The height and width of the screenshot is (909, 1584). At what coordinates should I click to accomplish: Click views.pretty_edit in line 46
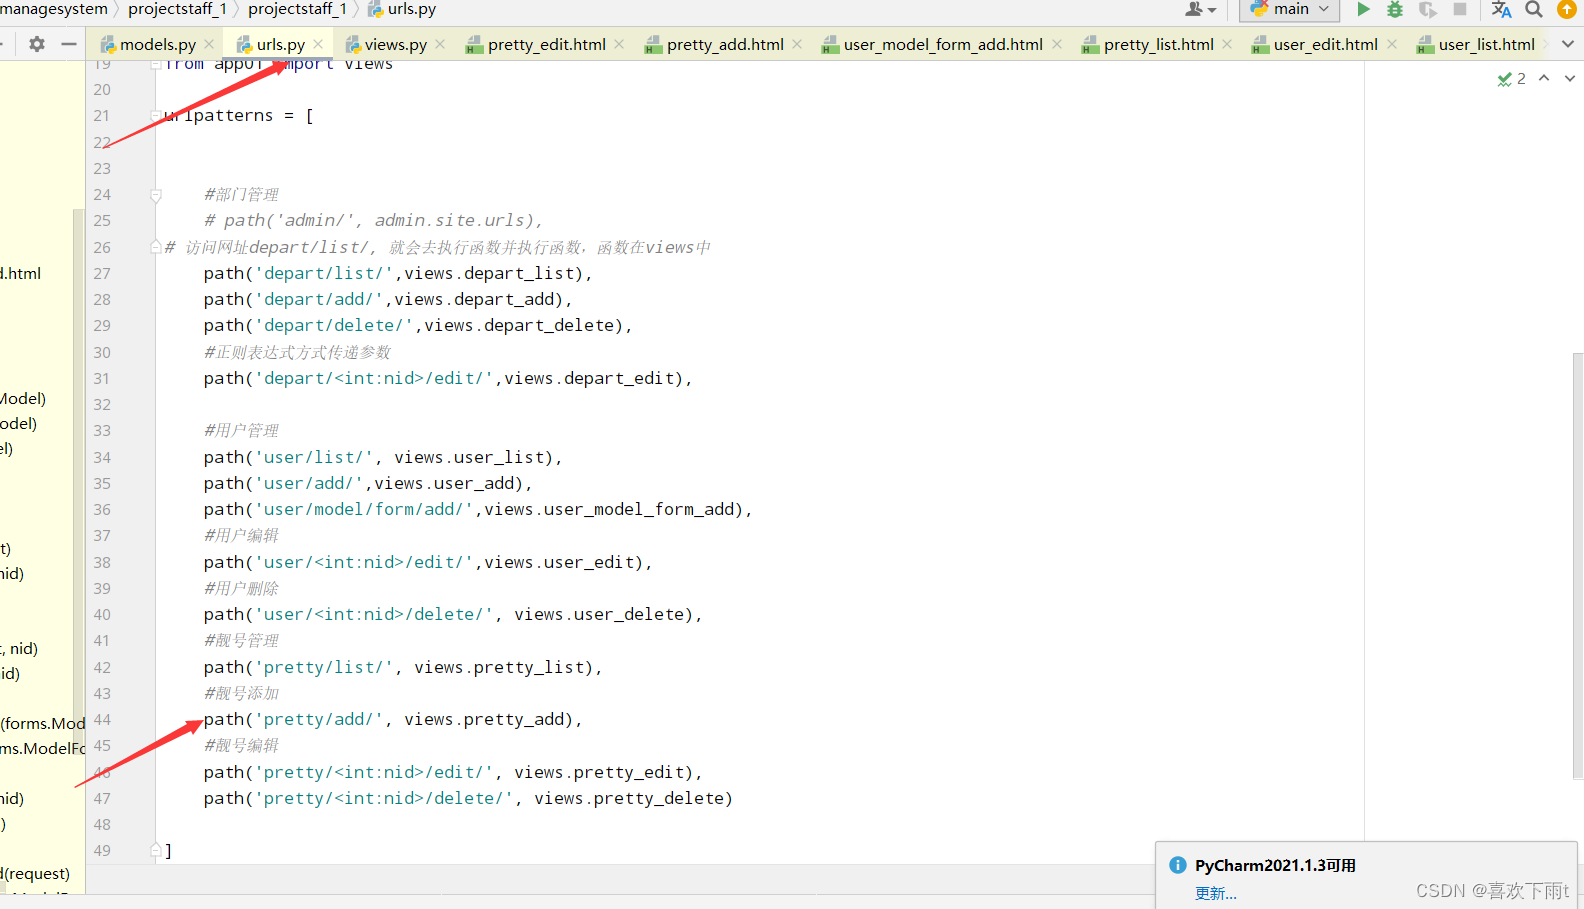[x=598, y=772]
